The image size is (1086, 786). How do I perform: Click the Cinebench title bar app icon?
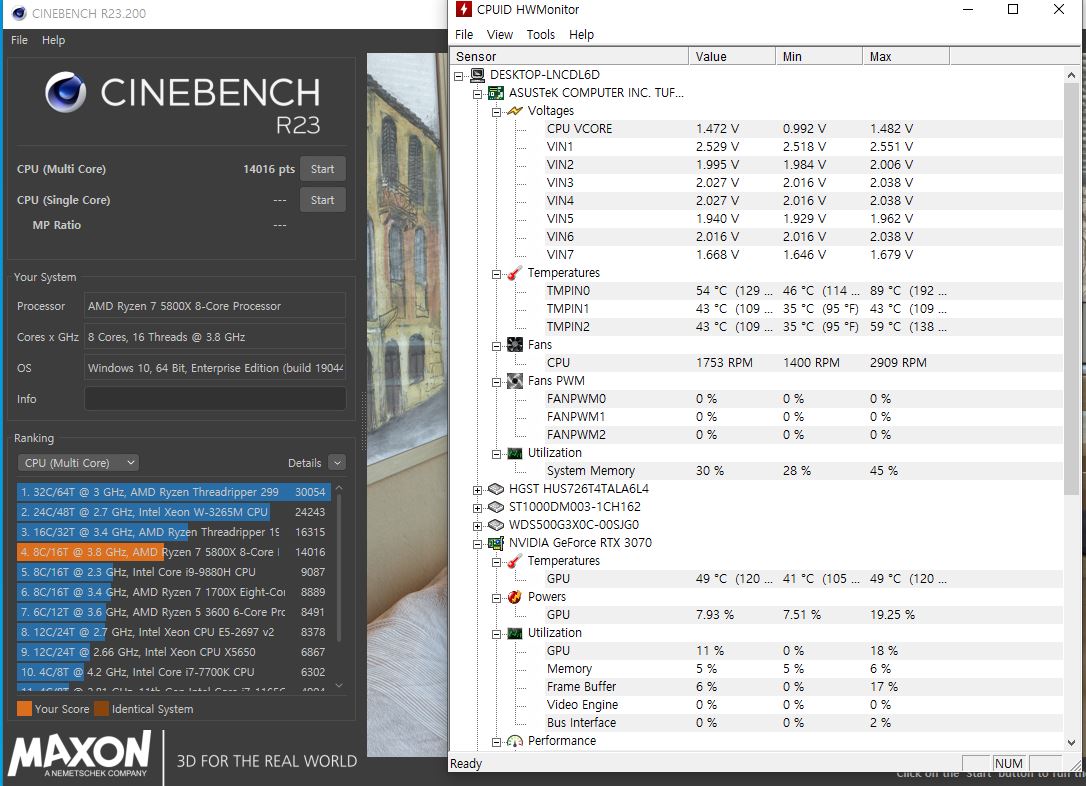[x=19, y=13]
